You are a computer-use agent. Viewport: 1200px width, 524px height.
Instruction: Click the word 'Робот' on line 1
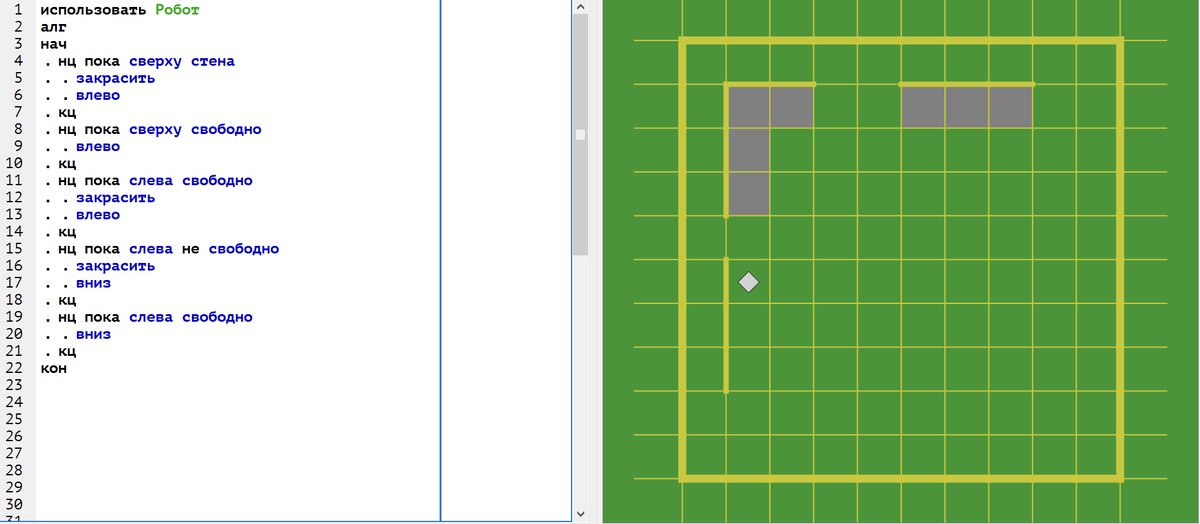(178, 10)
